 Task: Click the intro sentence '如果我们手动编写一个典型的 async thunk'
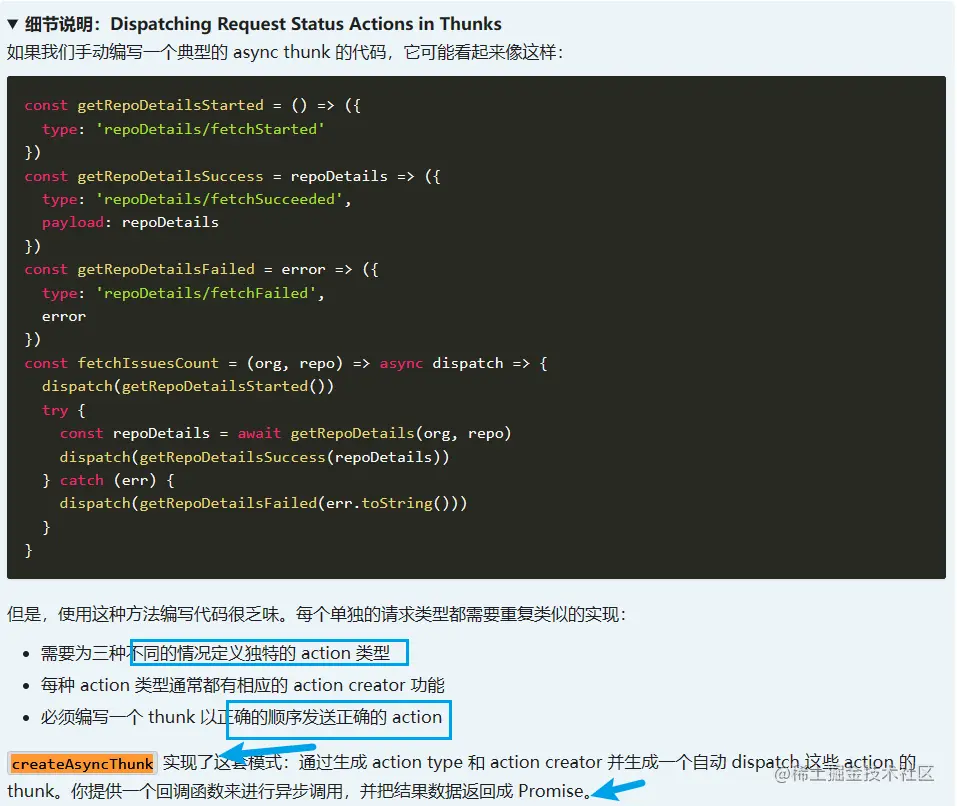(x=284, y=52)
